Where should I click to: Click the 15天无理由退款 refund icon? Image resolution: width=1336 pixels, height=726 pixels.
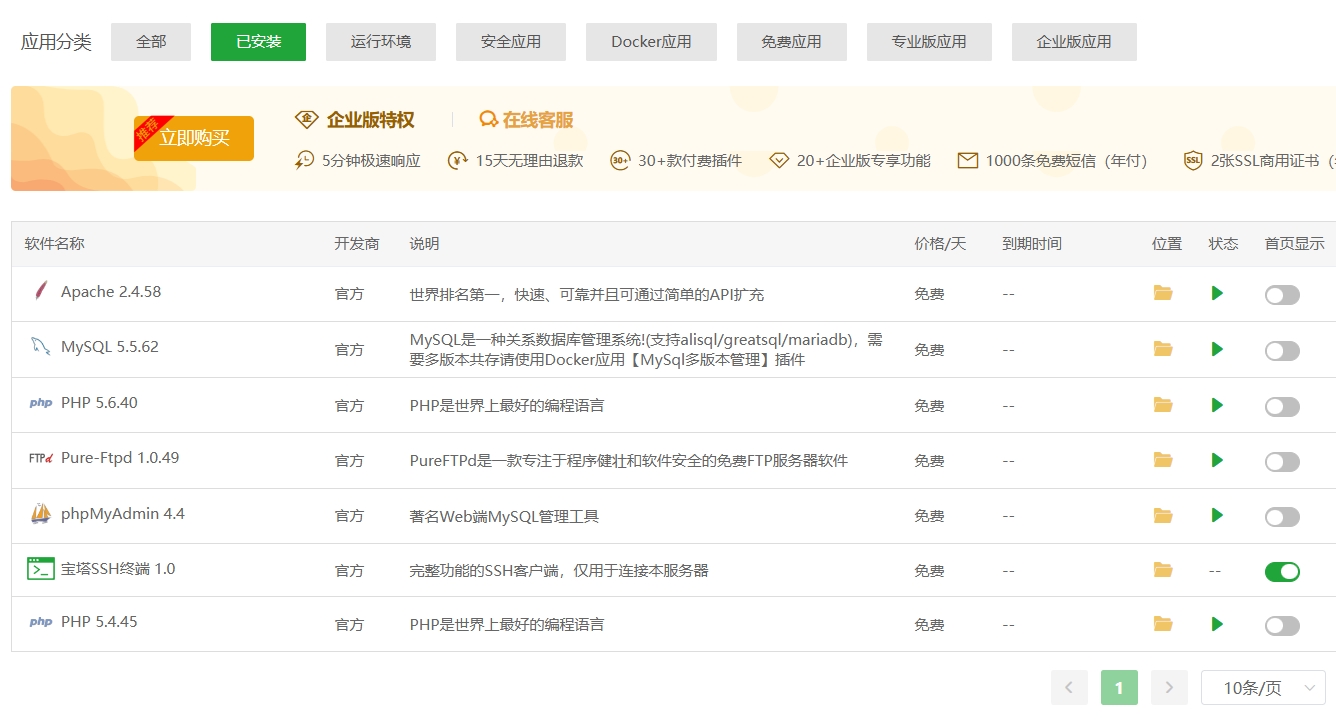[x=458, y=160]
